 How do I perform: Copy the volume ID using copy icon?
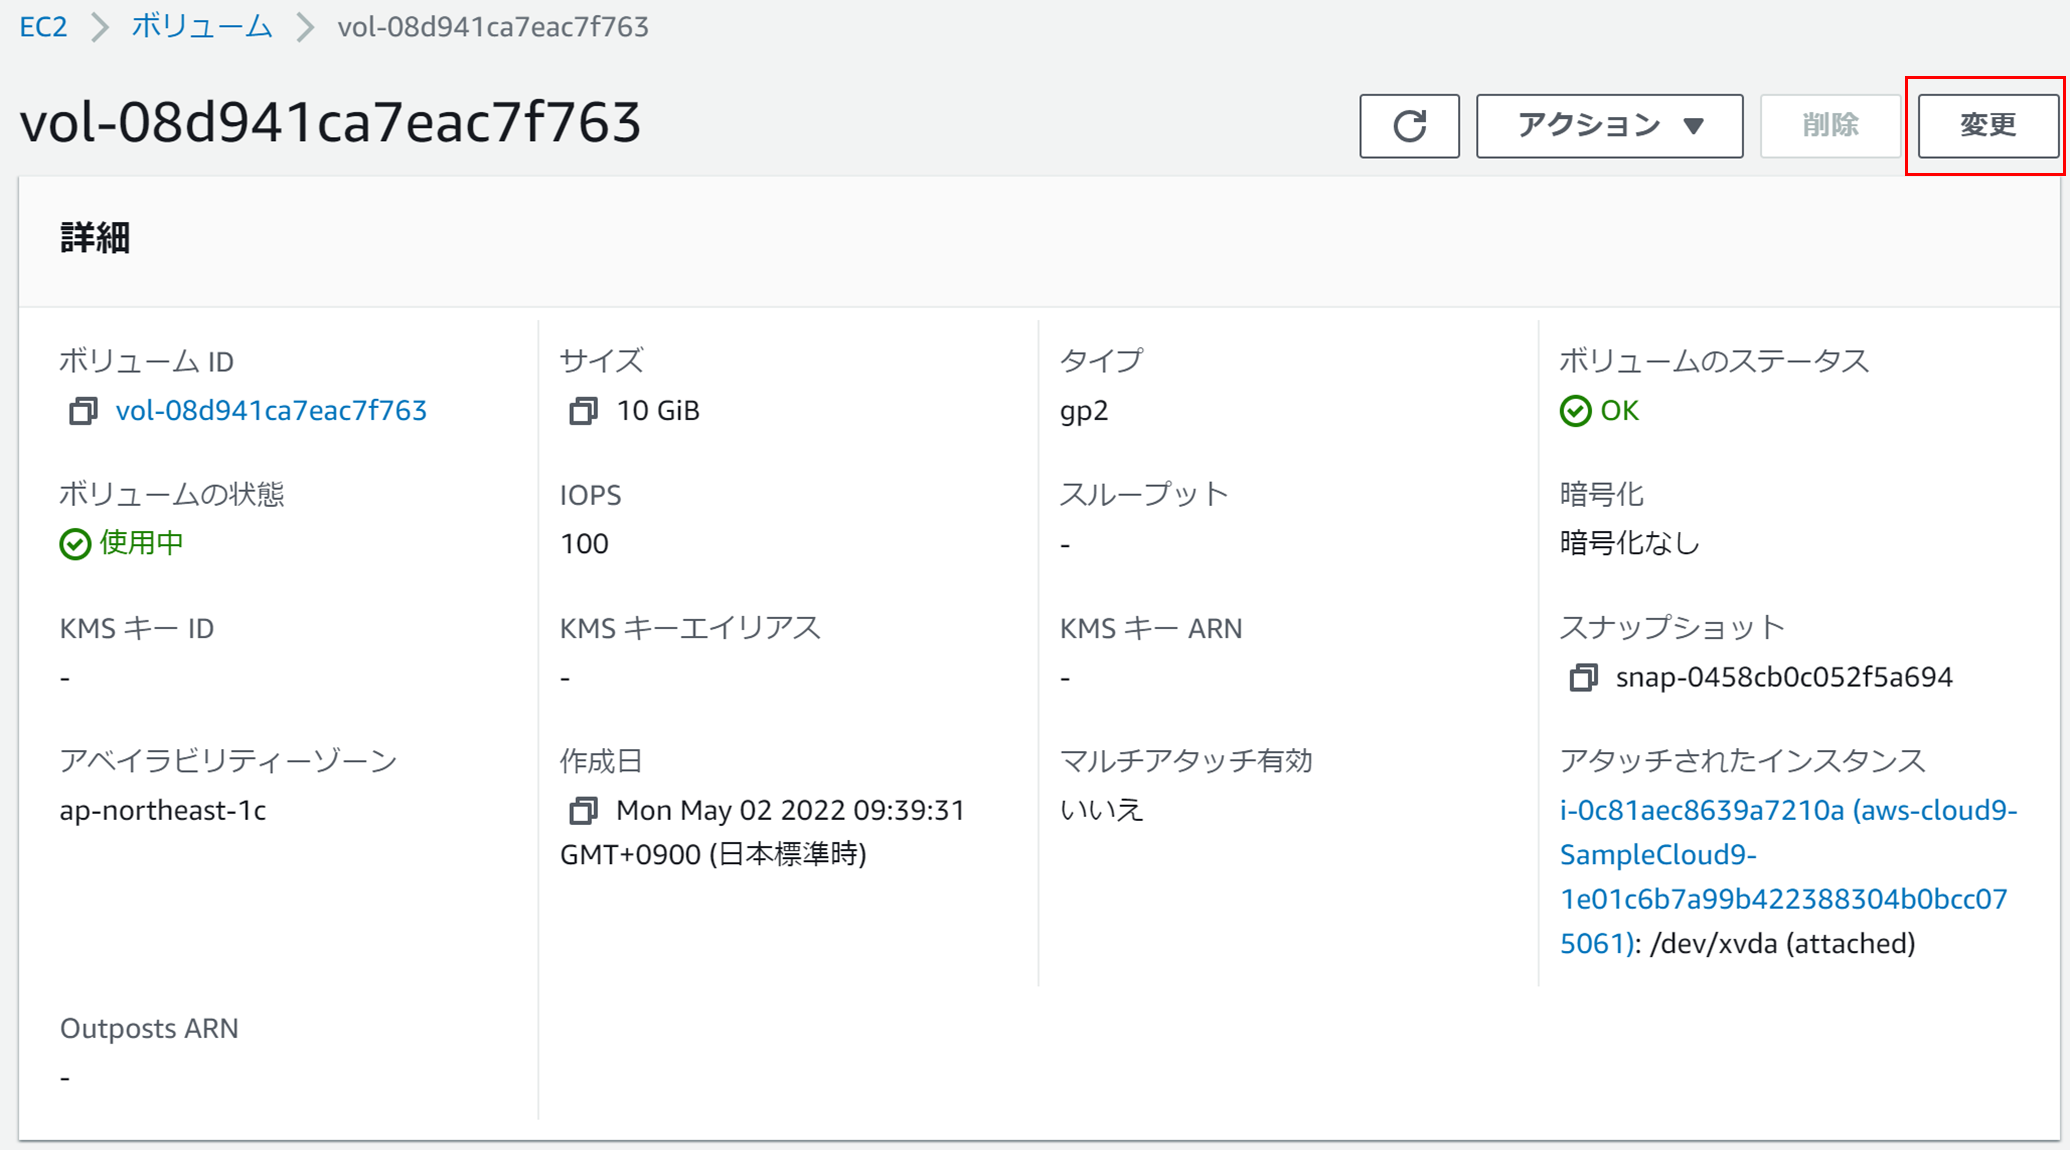pyautogui.click(x=83, y=411)
